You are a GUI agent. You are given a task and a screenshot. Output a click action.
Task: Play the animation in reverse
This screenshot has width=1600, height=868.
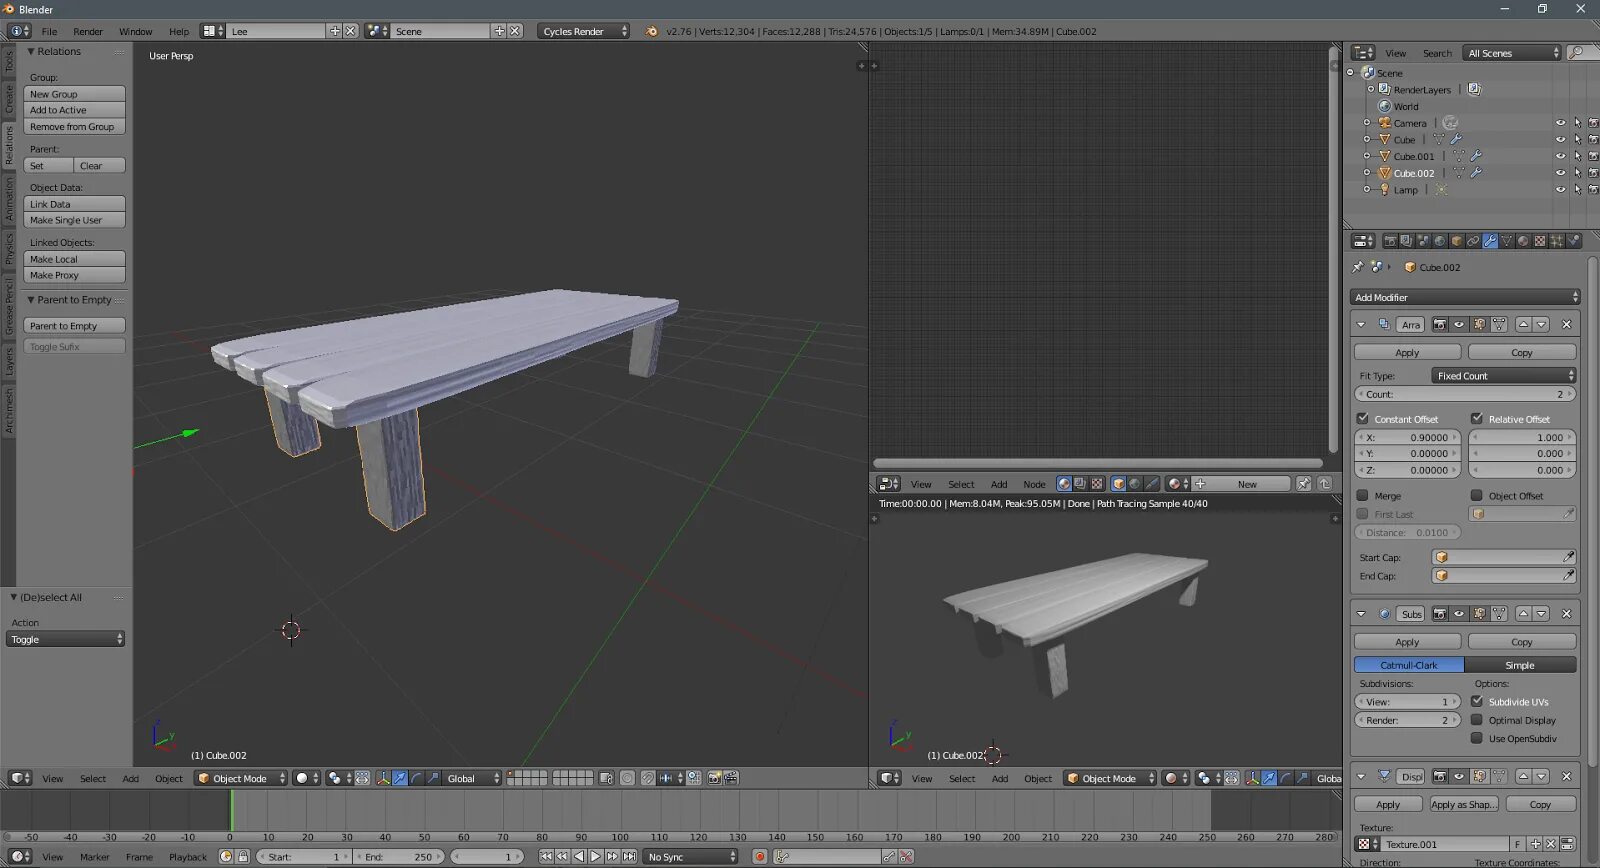(579, 857)
